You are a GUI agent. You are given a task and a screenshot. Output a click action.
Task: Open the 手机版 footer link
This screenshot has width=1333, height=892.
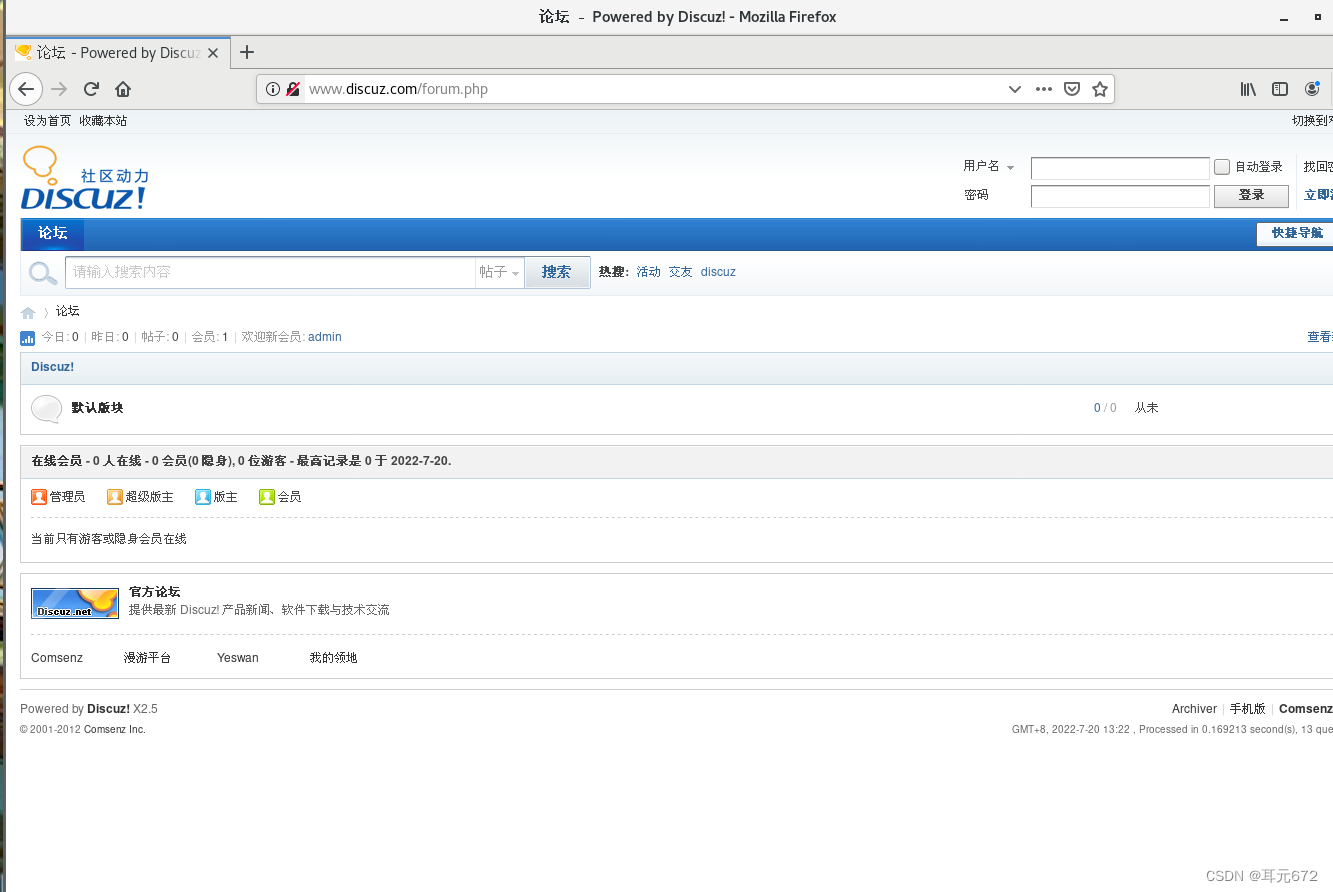point(1248,709)
